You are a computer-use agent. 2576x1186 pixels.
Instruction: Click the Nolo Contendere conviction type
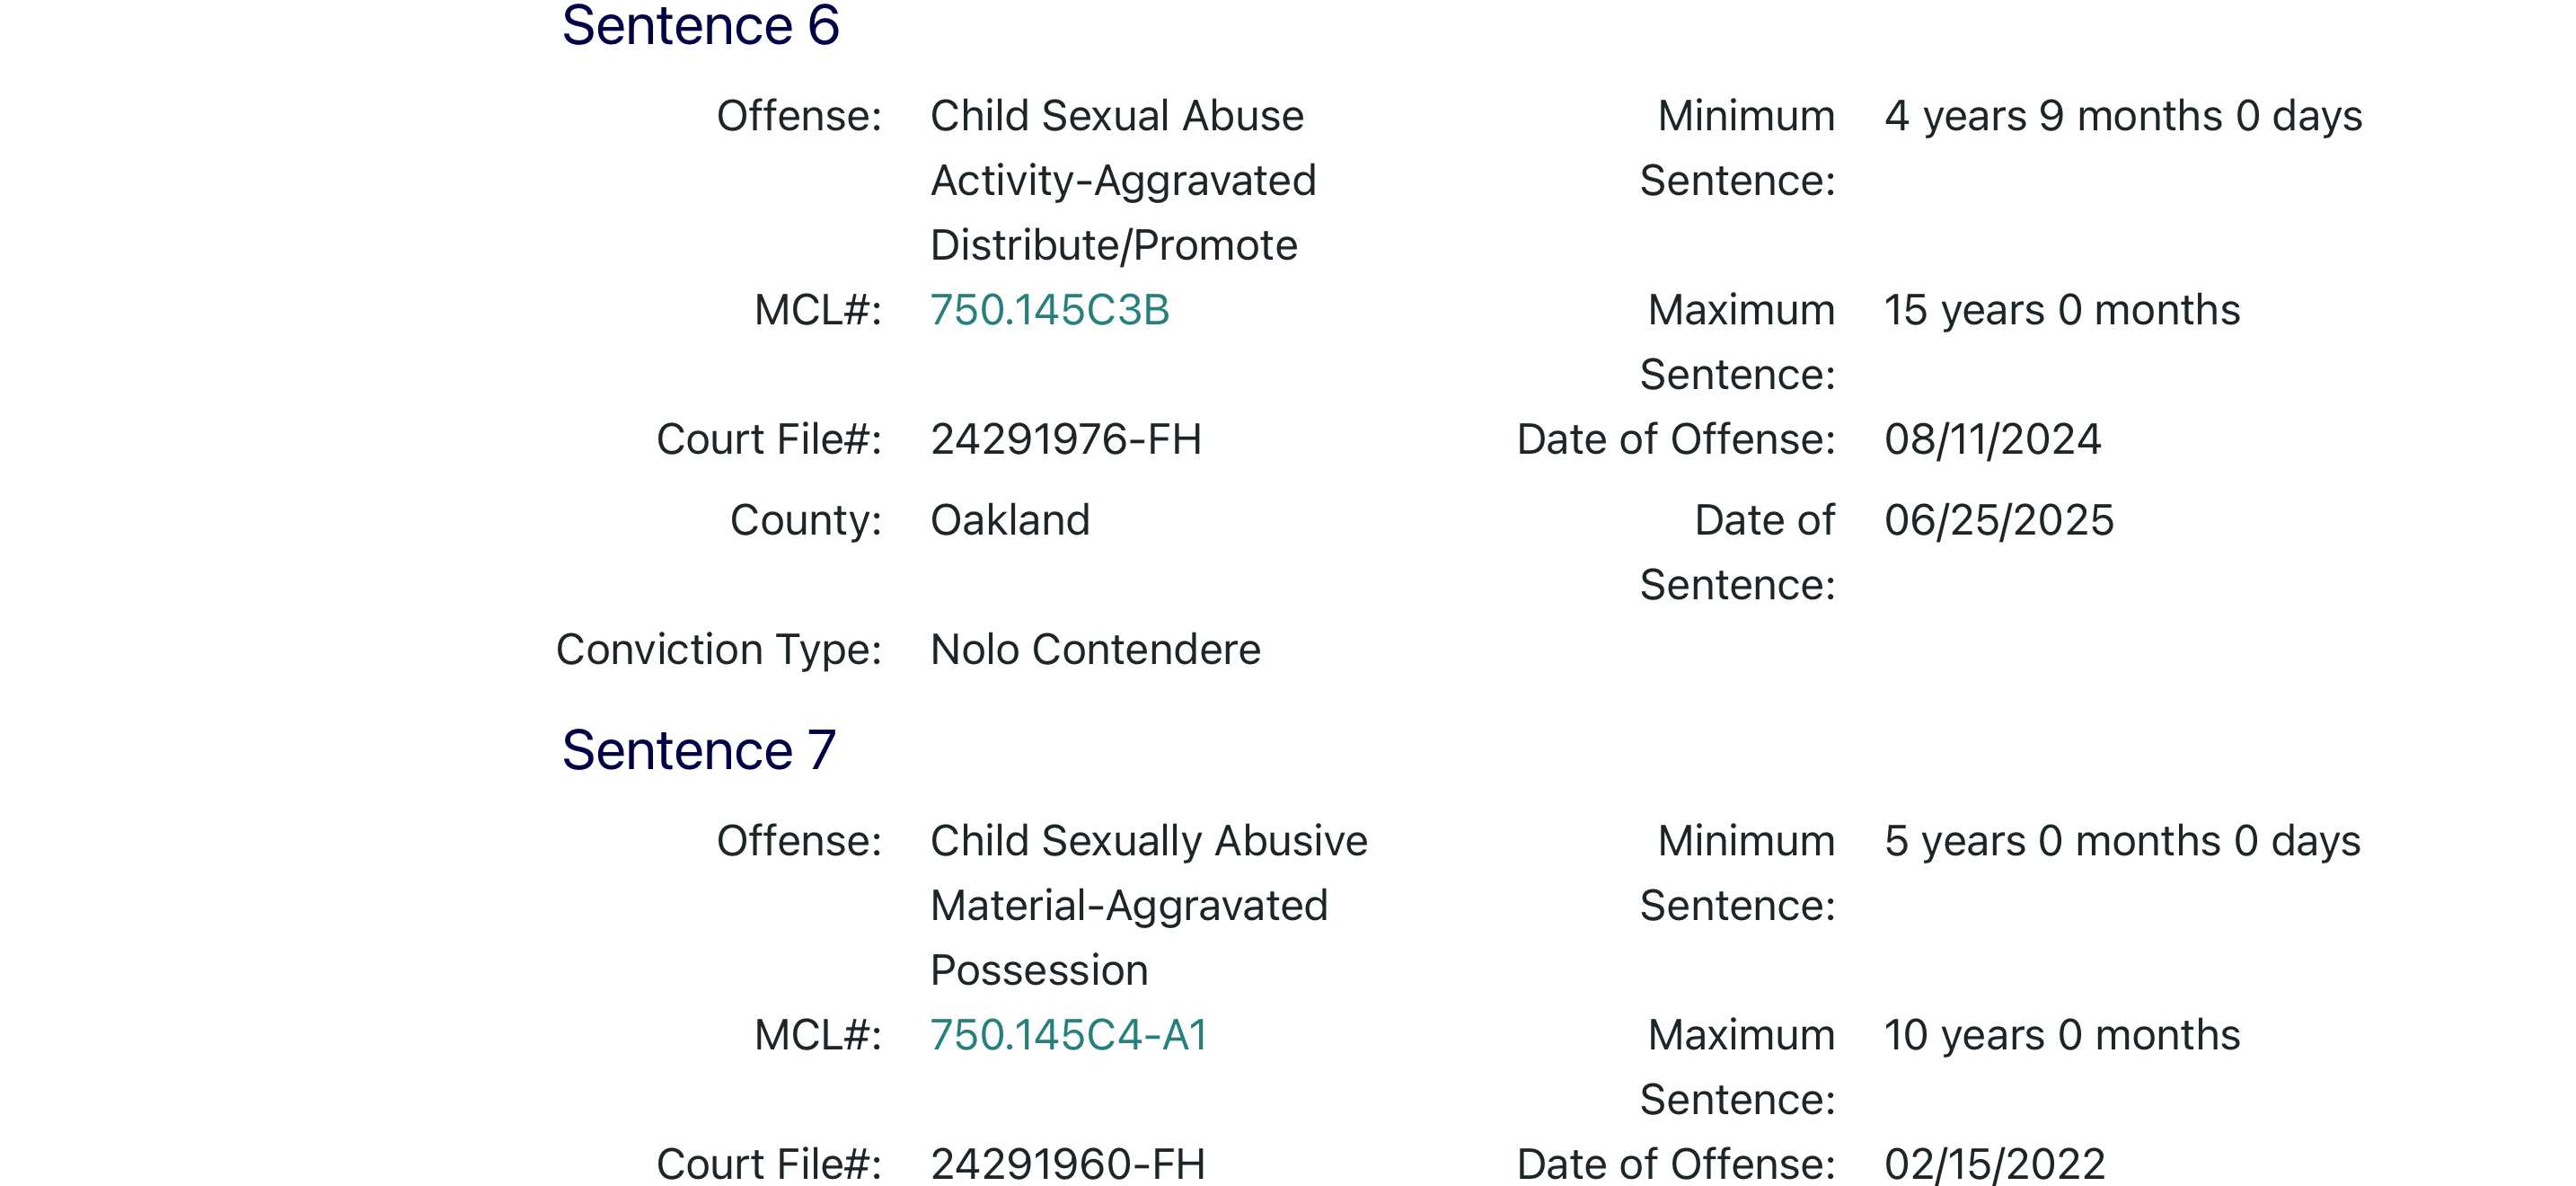tap(1095, 650)
